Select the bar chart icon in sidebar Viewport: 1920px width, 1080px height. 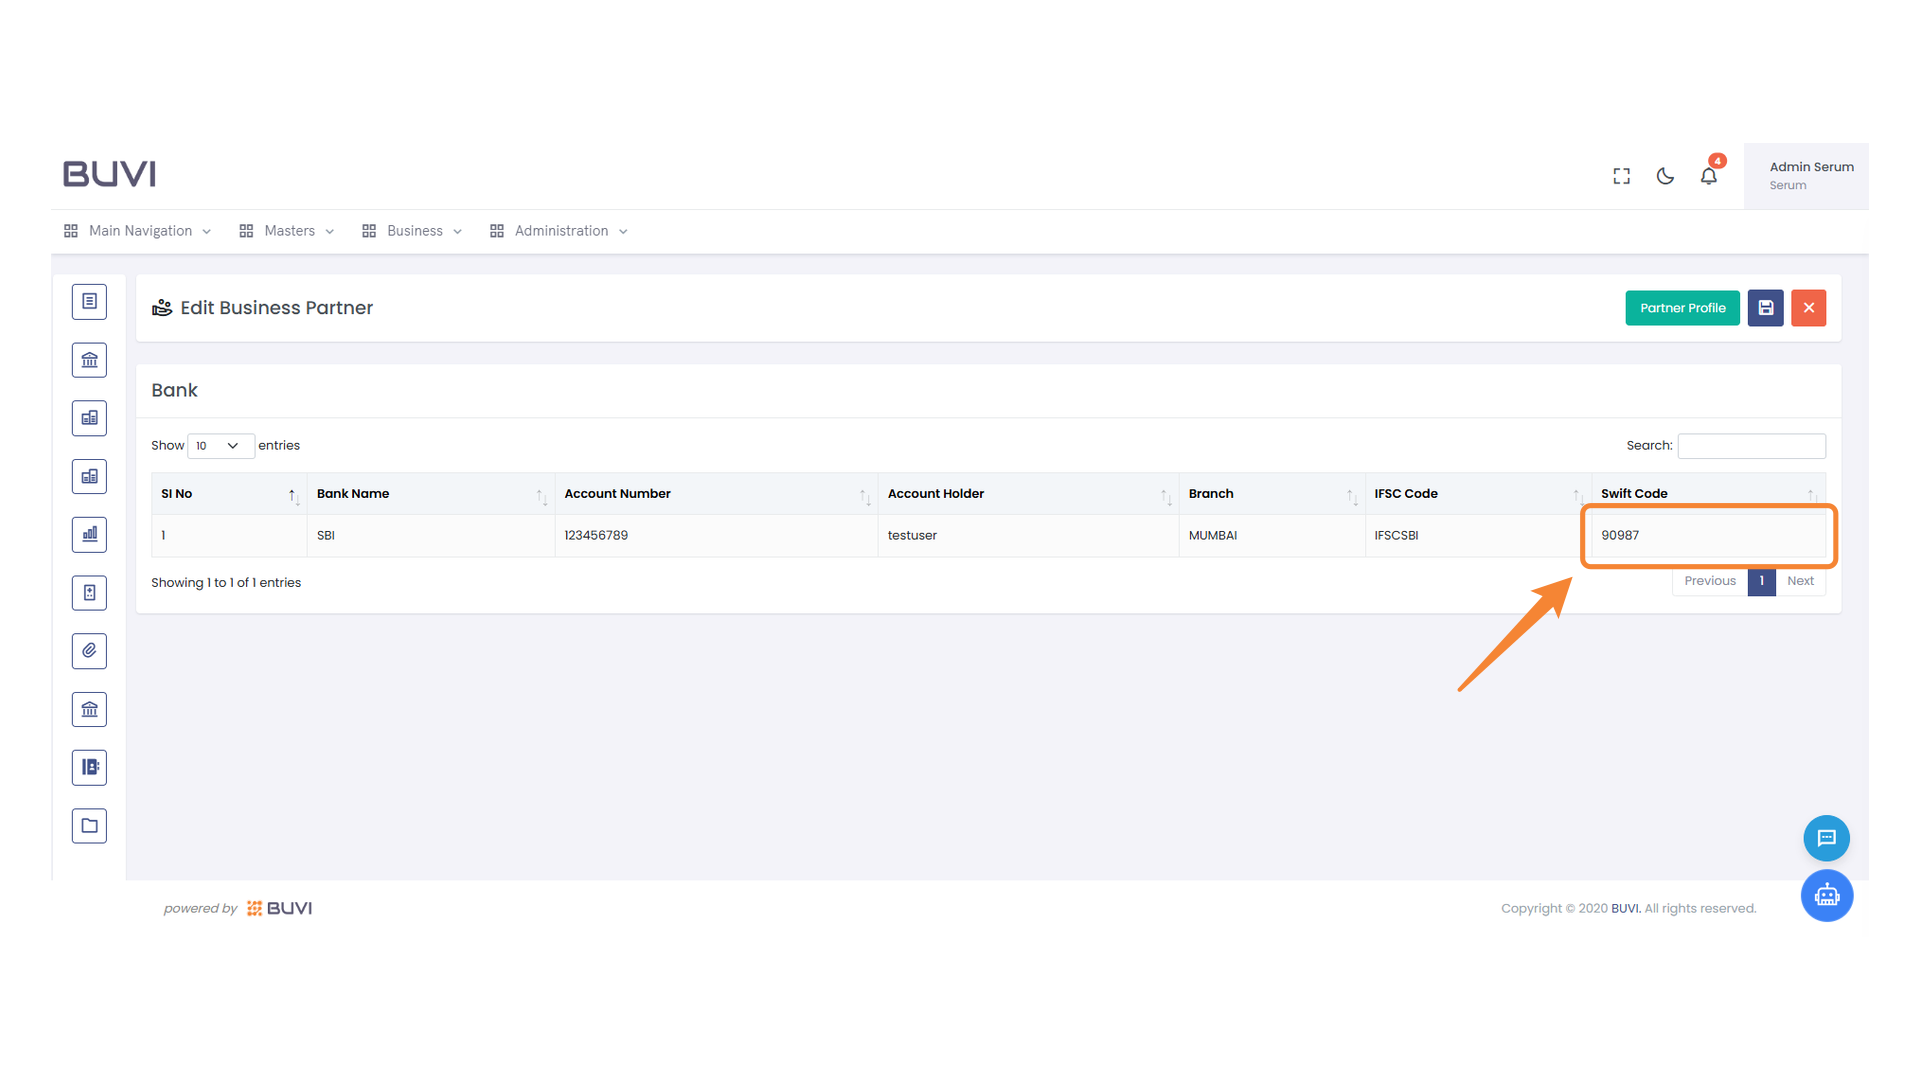[89, 534]
